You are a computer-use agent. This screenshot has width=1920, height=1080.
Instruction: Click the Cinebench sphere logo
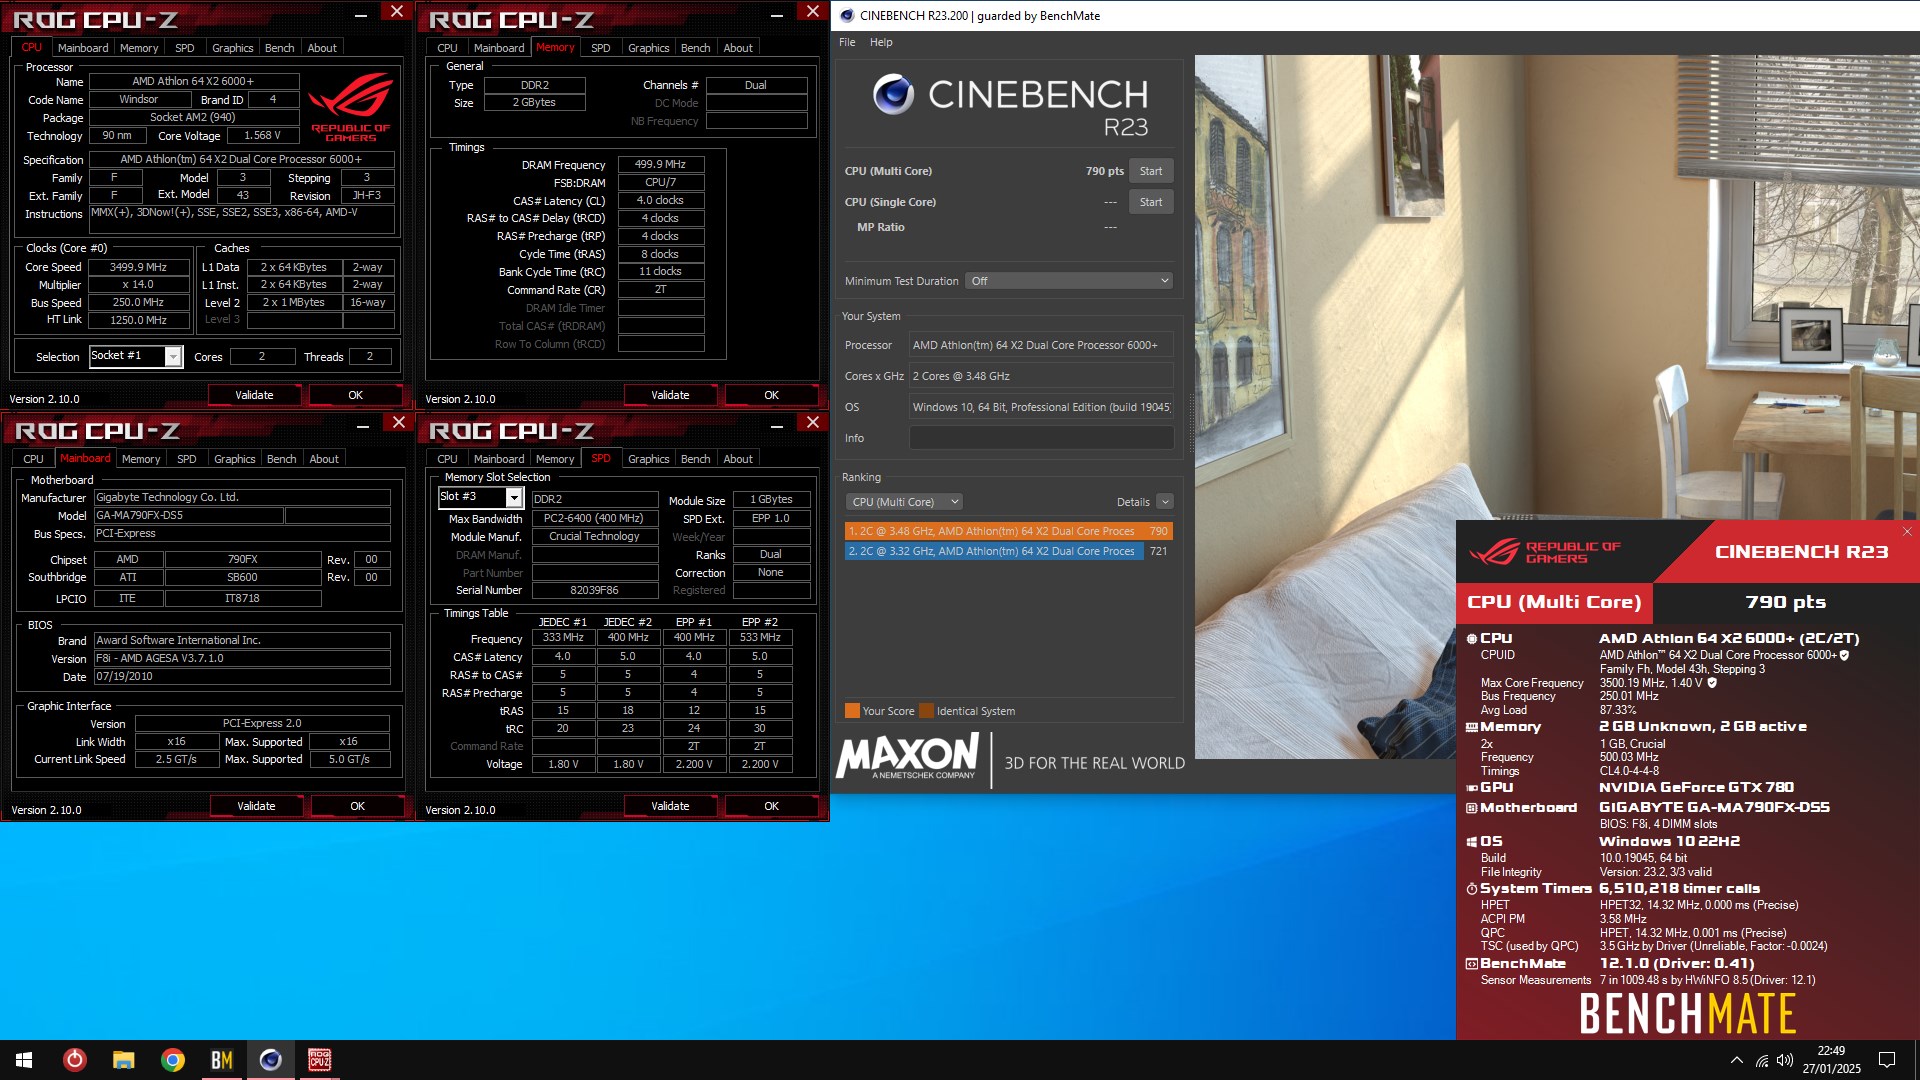[893, 94]
